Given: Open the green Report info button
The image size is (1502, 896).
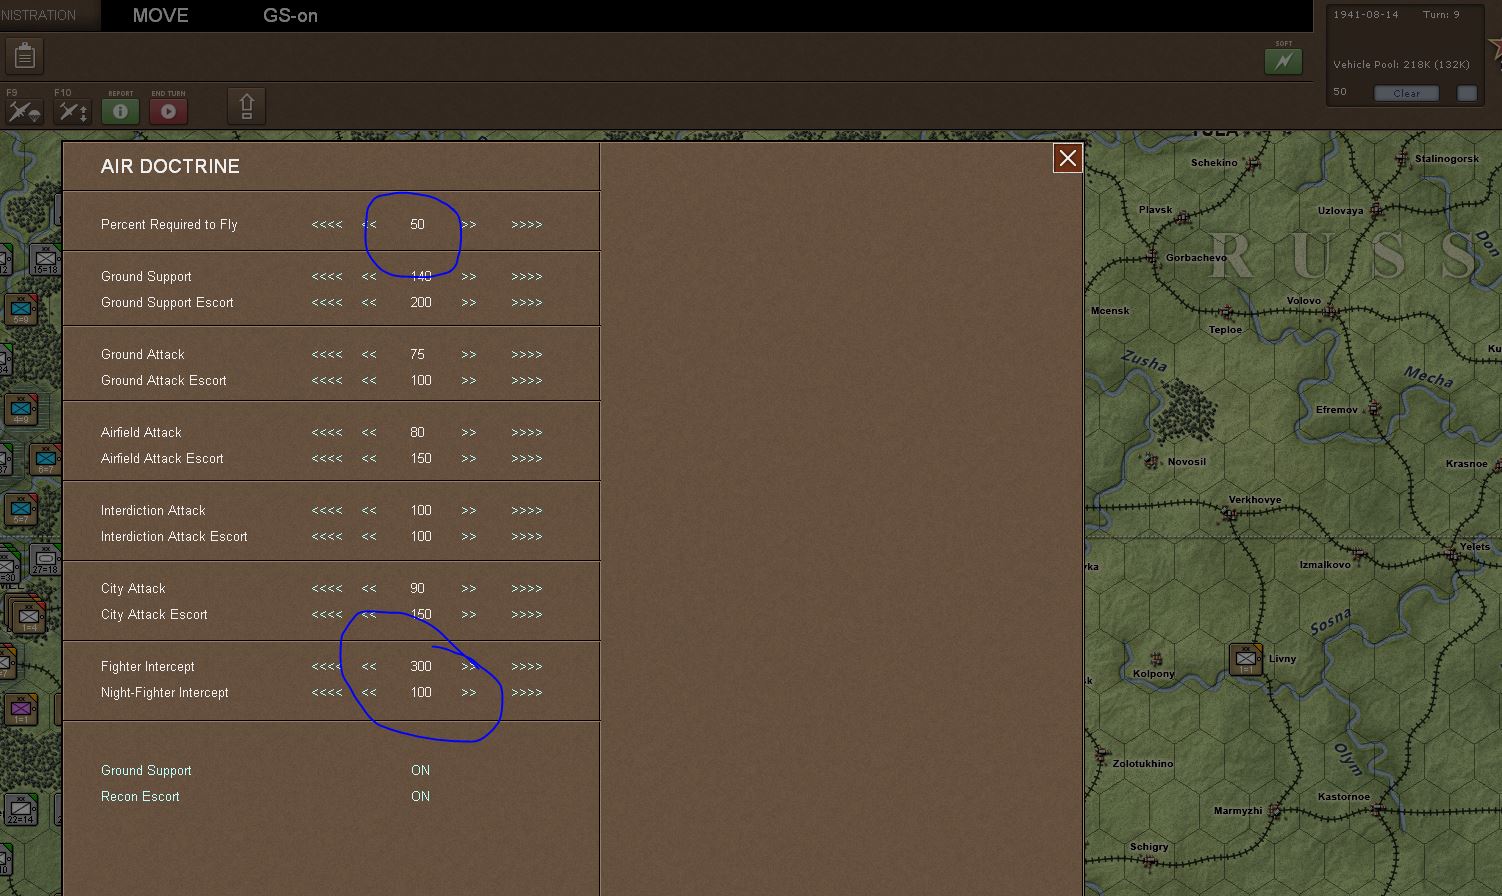Looking at the screenshot, I should coord(120,111).
